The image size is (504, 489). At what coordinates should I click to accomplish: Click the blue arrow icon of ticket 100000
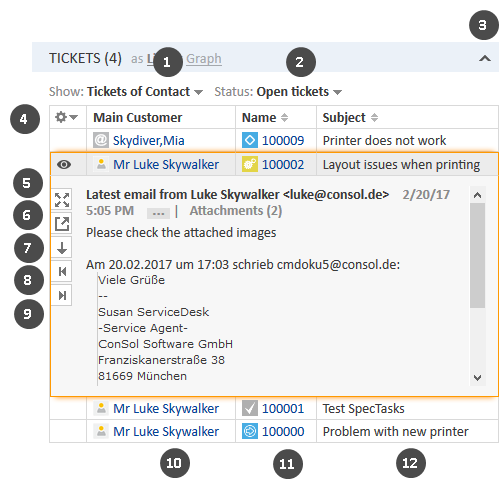click(x=250, y=431)
